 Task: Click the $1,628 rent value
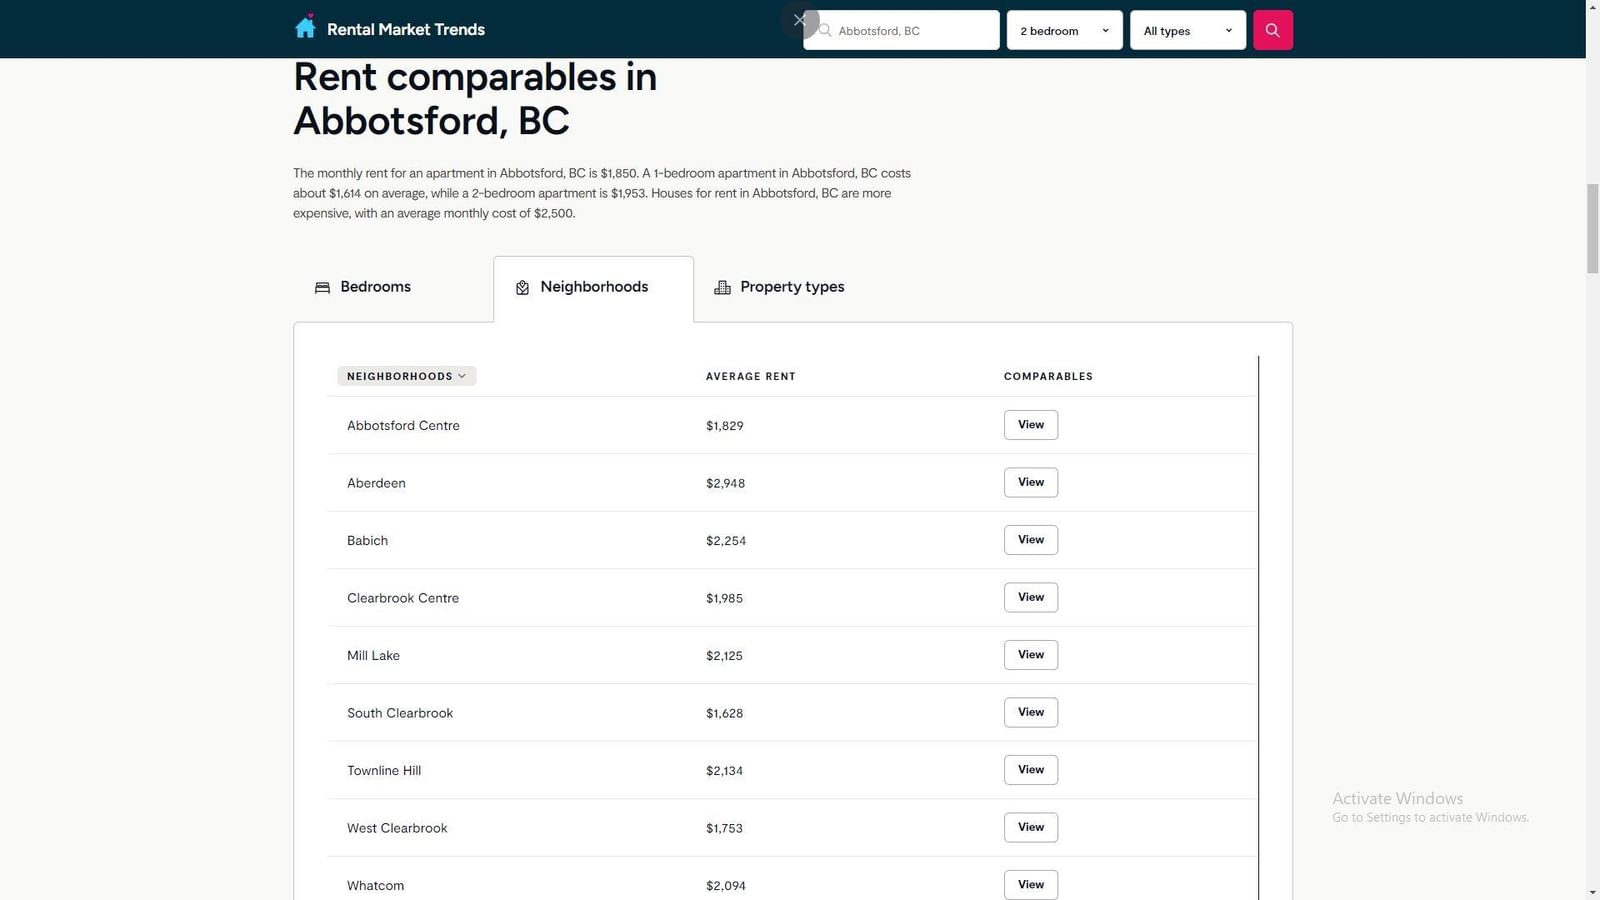pyautogui.click(x=724, y=713)
